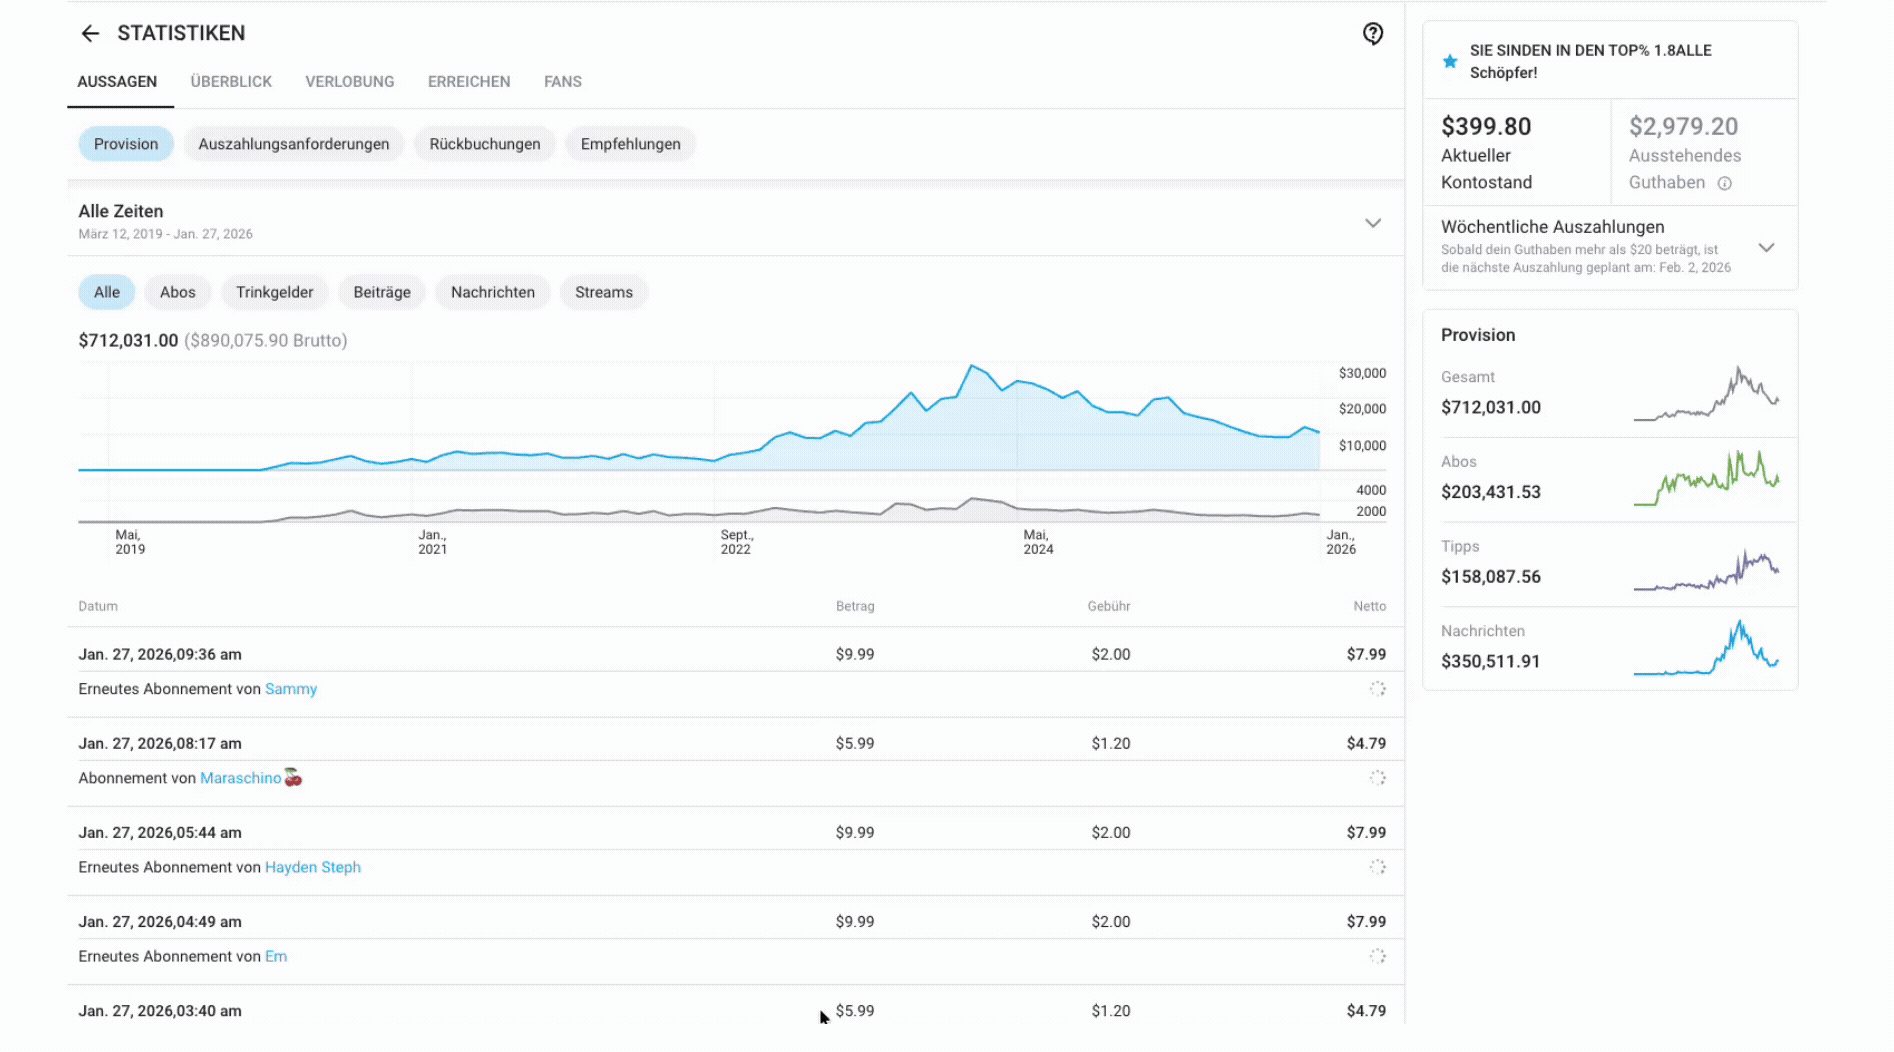Click the Abos green sparkline chart
Image resolution: width=1894 pixels, height=1052 pixels.
(1706, 478)
